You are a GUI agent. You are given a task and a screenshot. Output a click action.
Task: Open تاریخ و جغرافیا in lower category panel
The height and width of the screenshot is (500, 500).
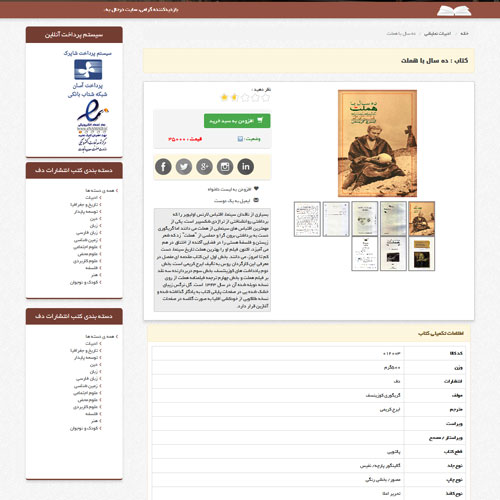pyautogui.click(x=84, y=351)
